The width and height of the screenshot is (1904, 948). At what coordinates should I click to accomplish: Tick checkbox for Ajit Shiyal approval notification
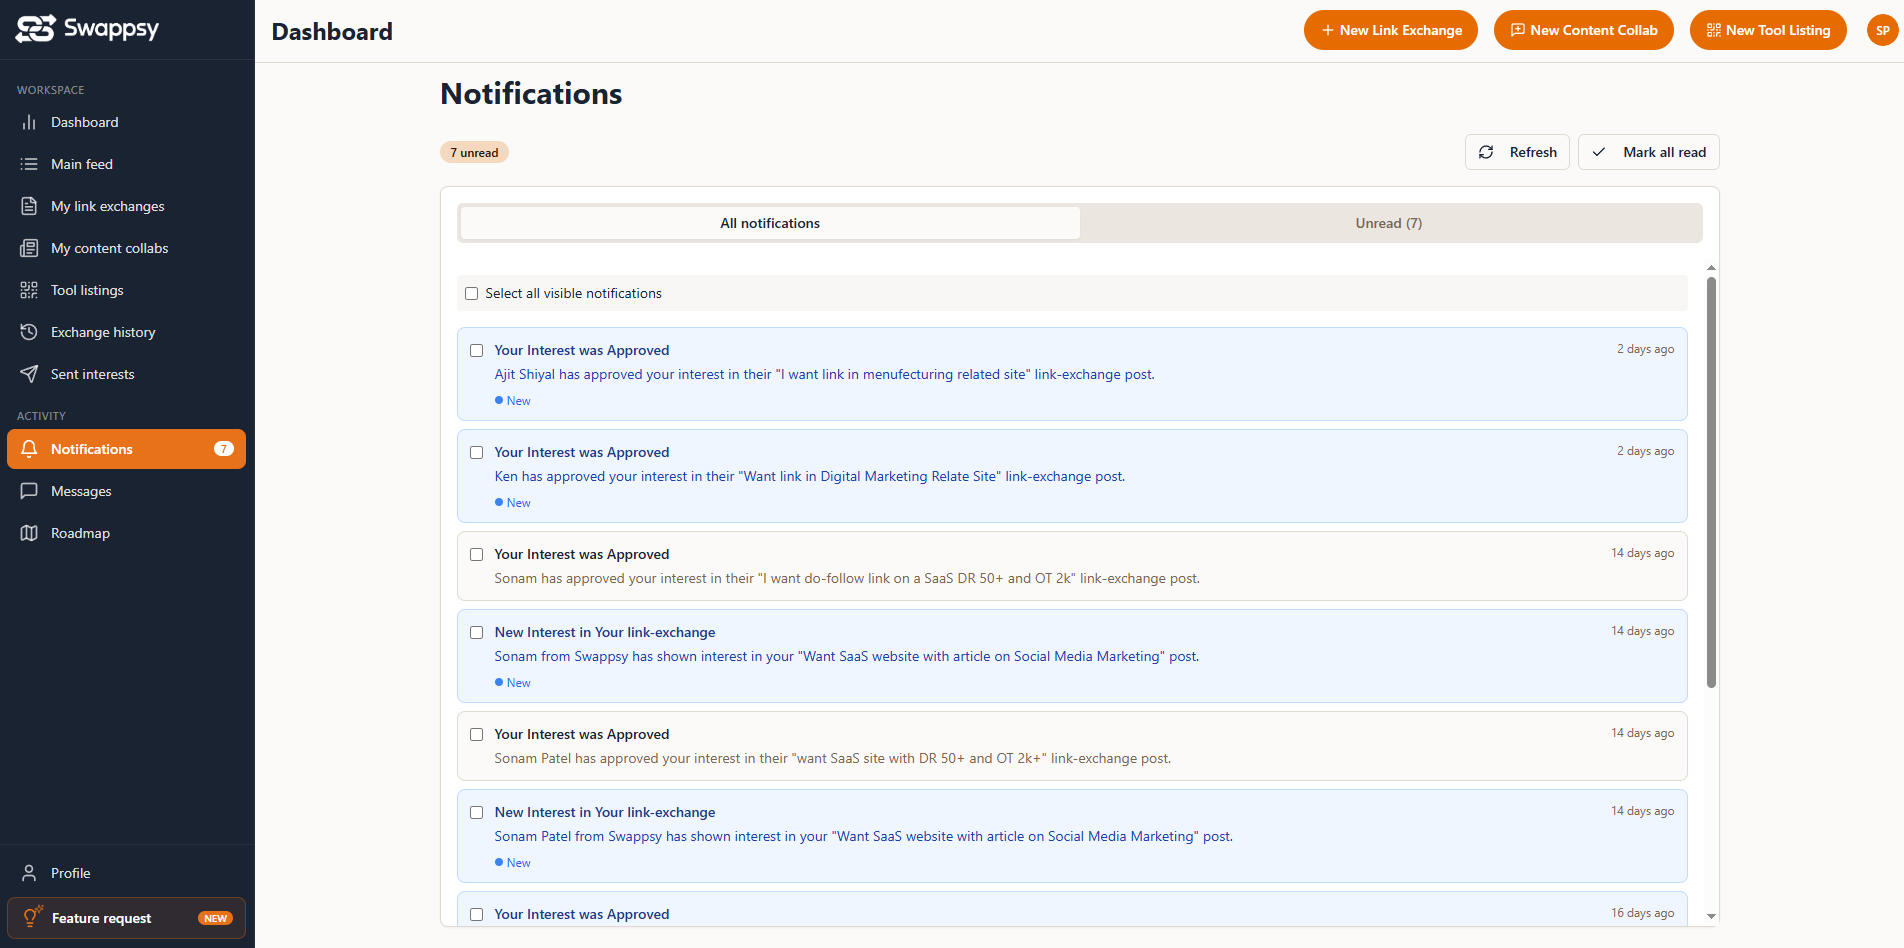click(x=477, y=350)
